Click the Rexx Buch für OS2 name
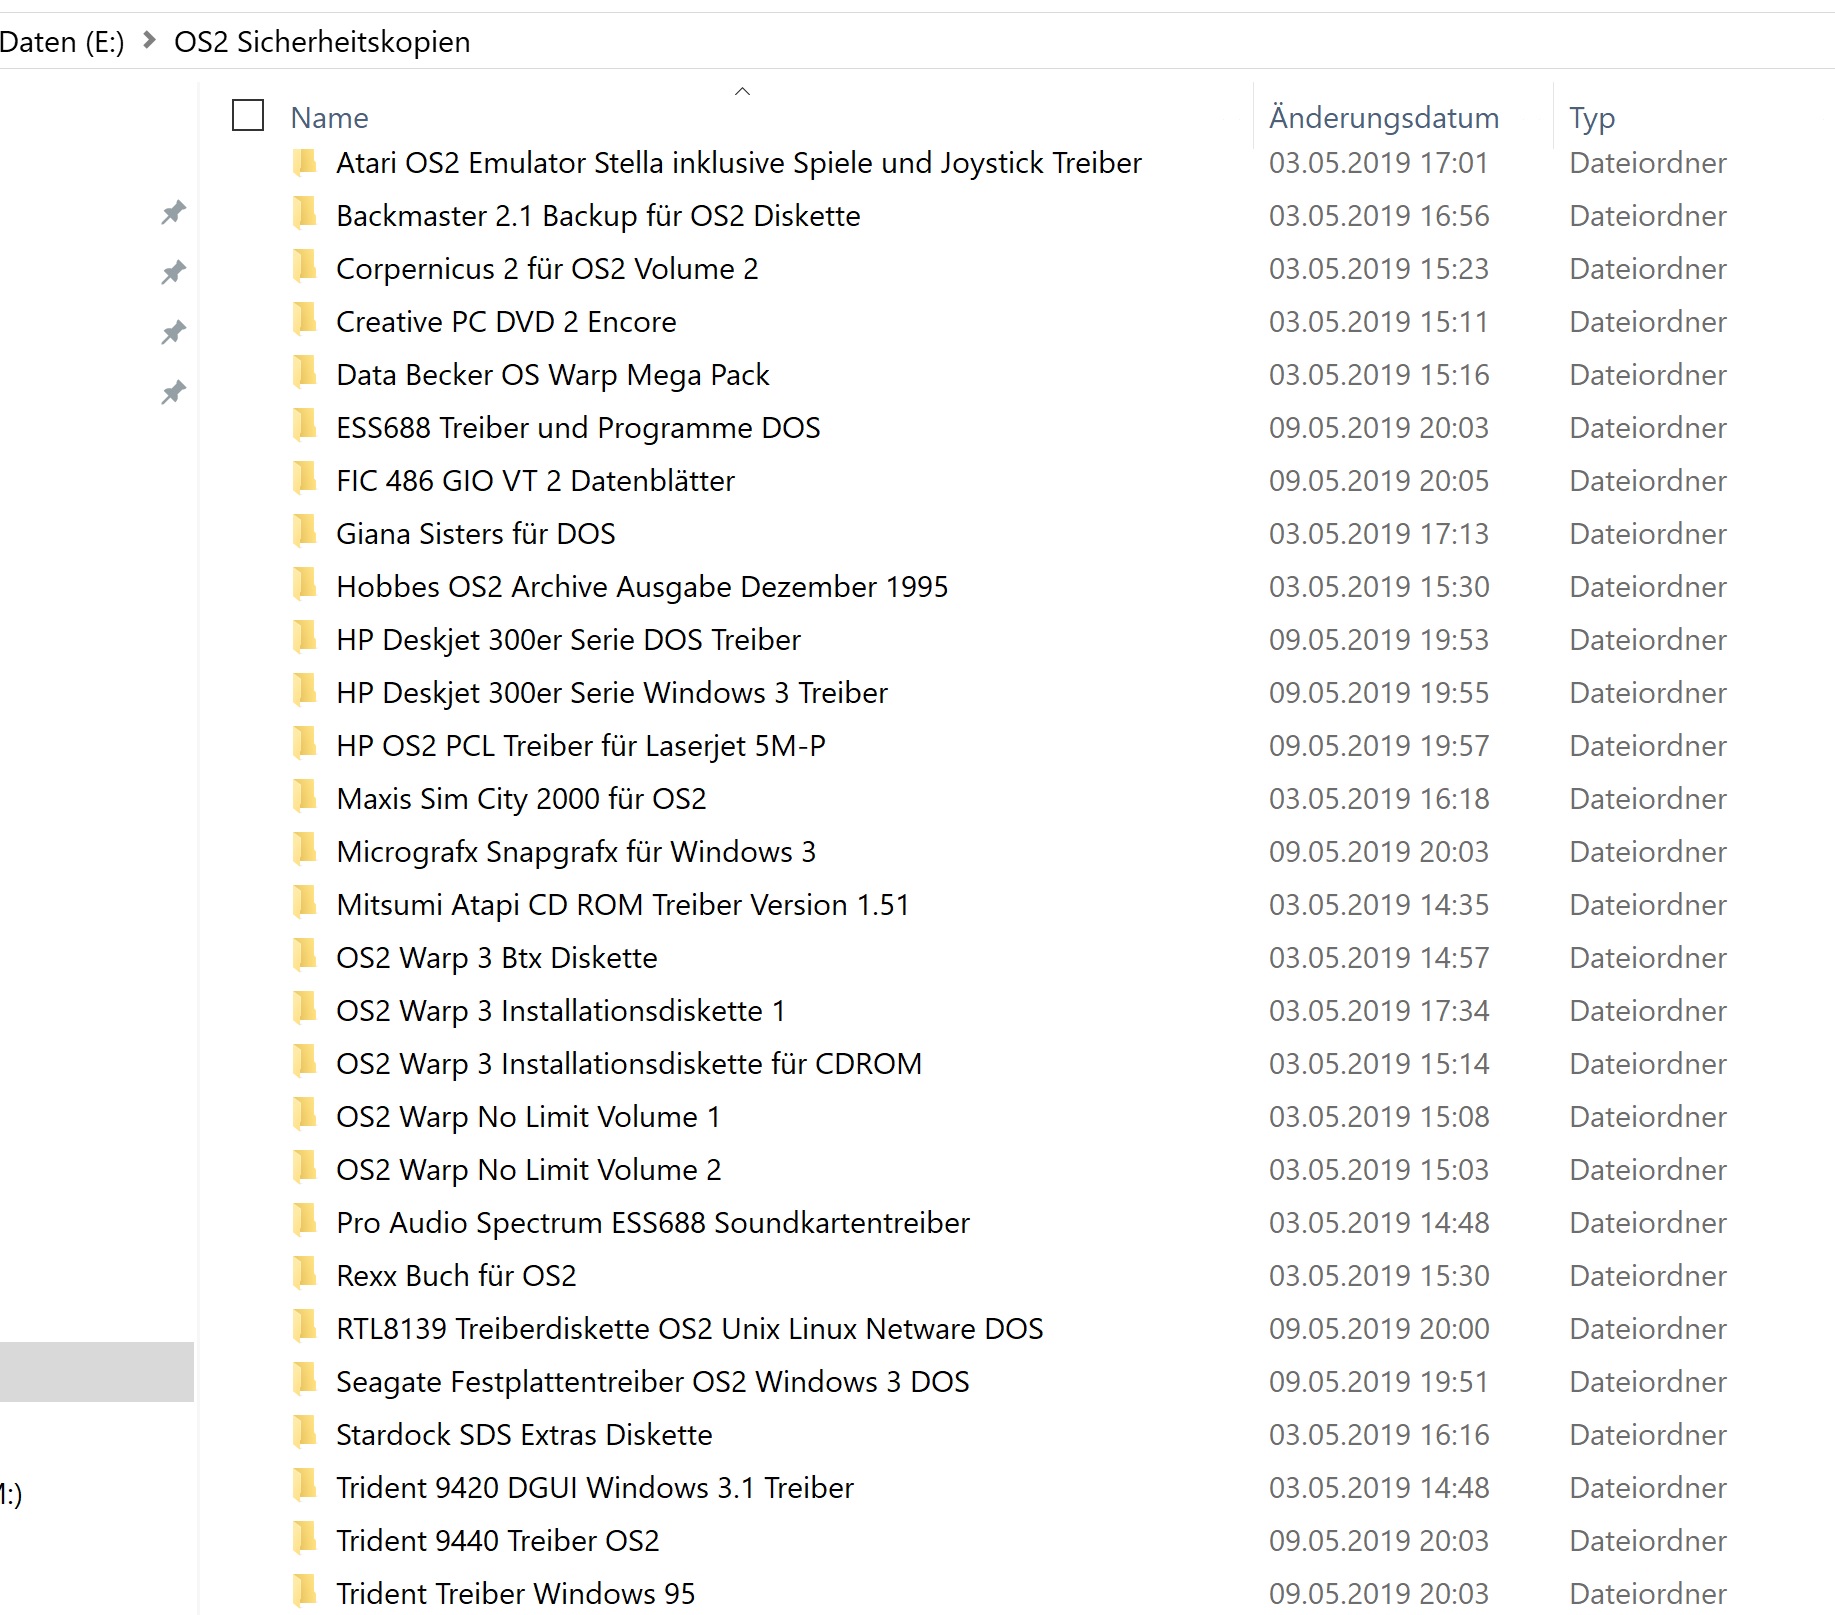 pos(456,1275)
